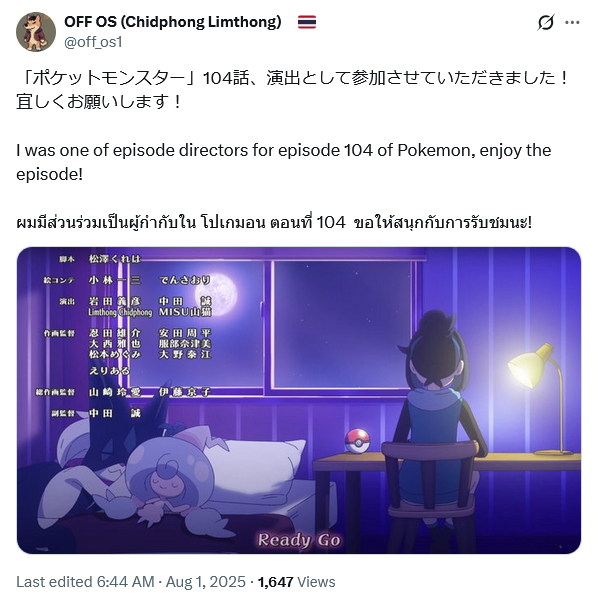Open the dog avatar profile picture

pos(36,32)
